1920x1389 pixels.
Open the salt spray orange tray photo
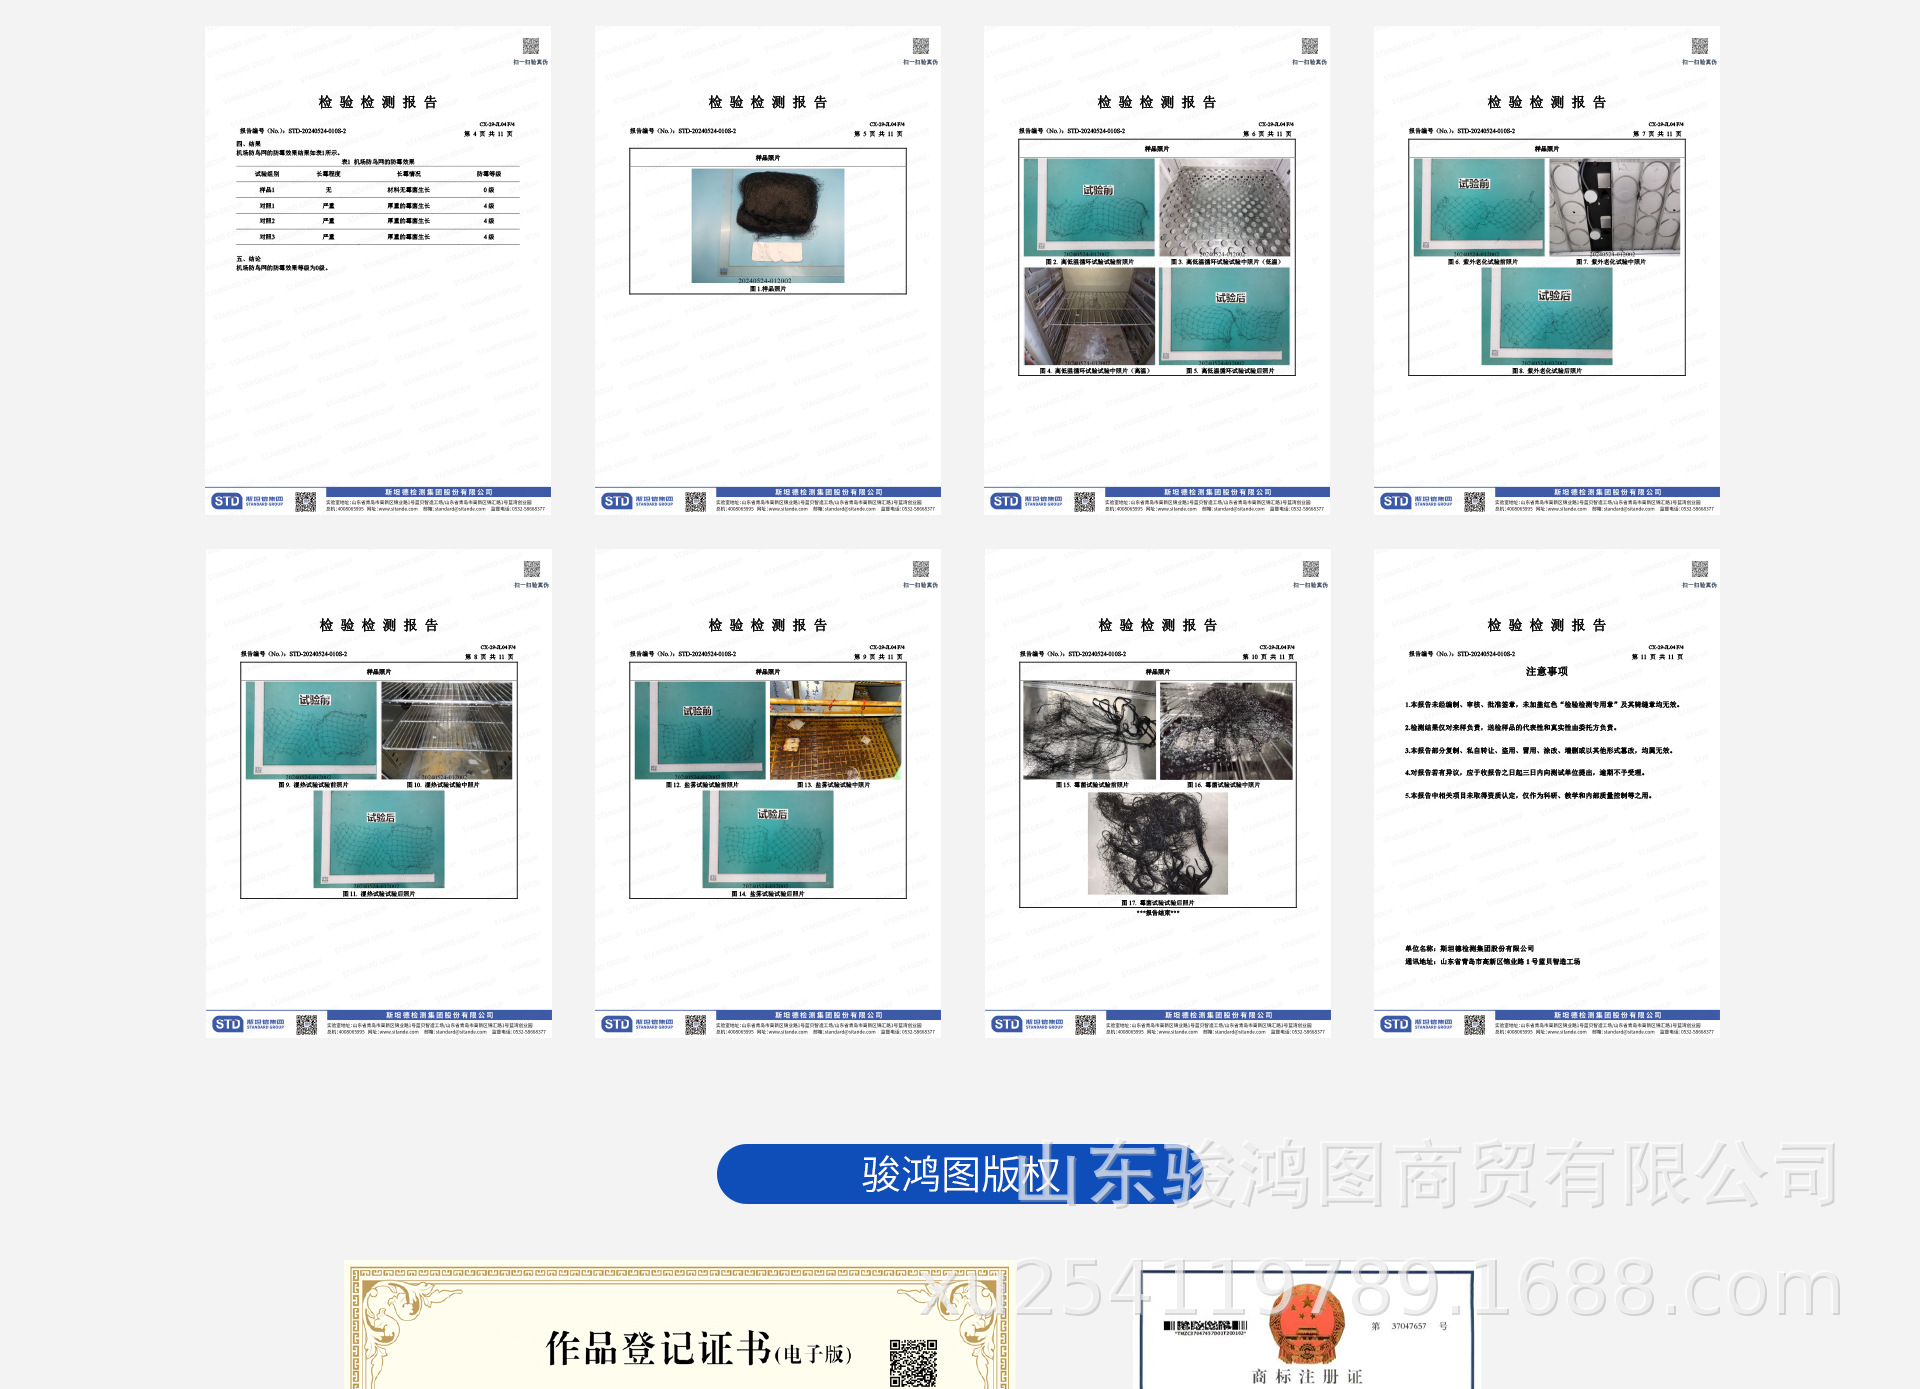point(835,731)
